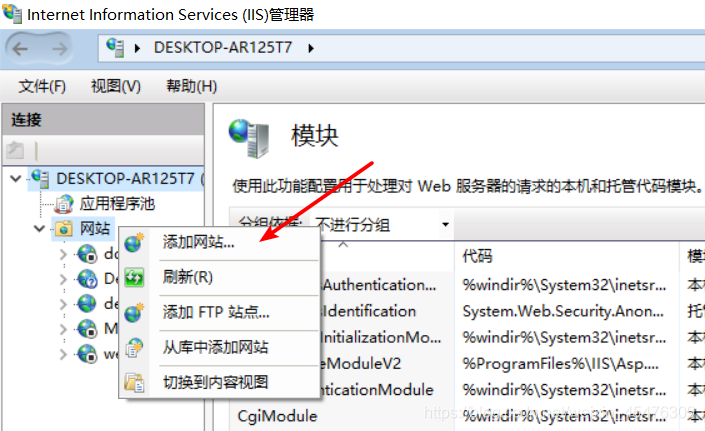Click the 应用程序池 application pool icon
The width and height of the screenshot is (705, 431).
pyautogui.click(x=64, y=204)
